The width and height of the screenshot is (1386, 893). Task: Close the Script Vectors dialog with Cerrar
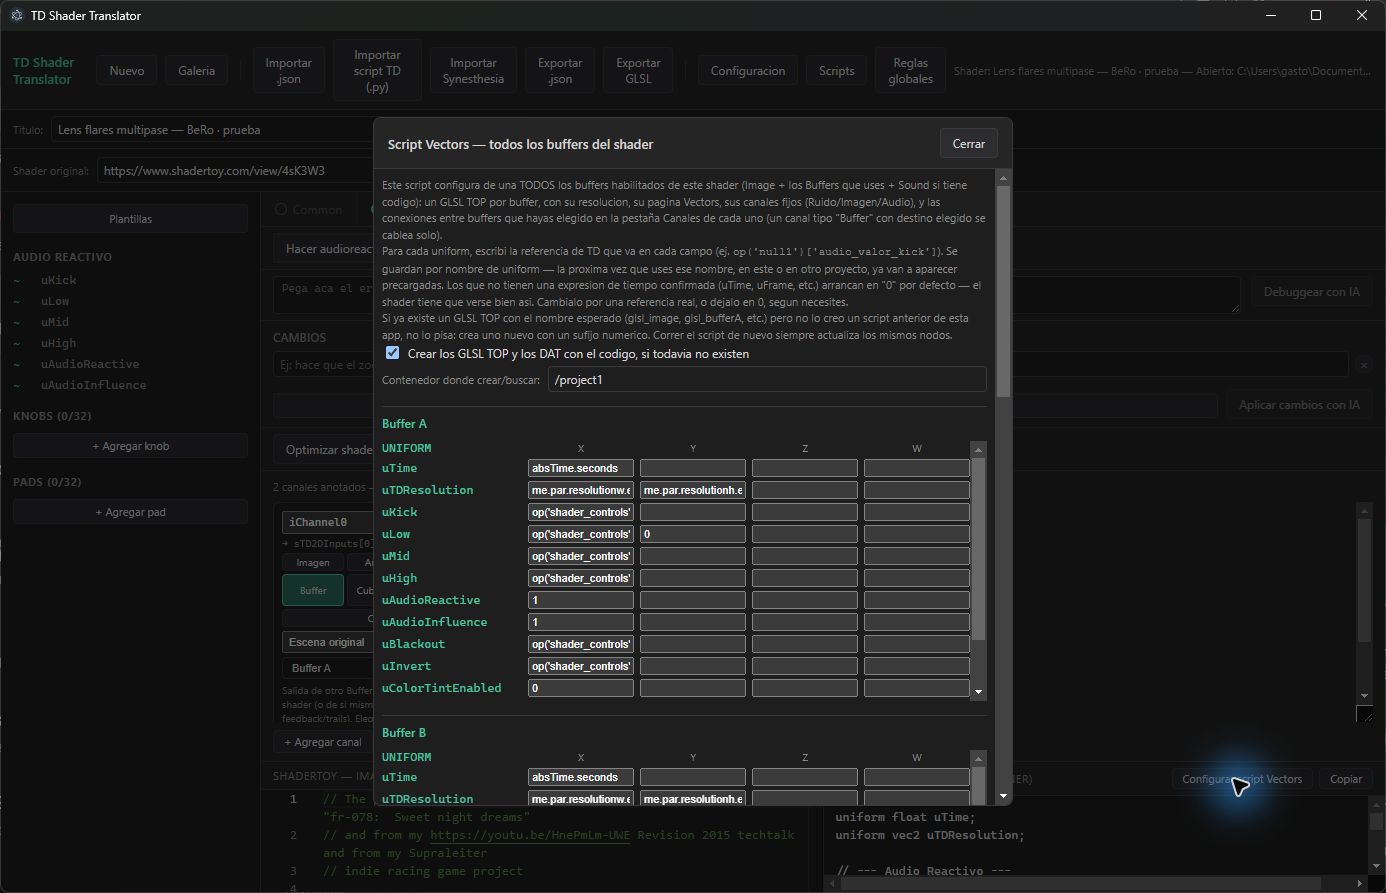968,144
